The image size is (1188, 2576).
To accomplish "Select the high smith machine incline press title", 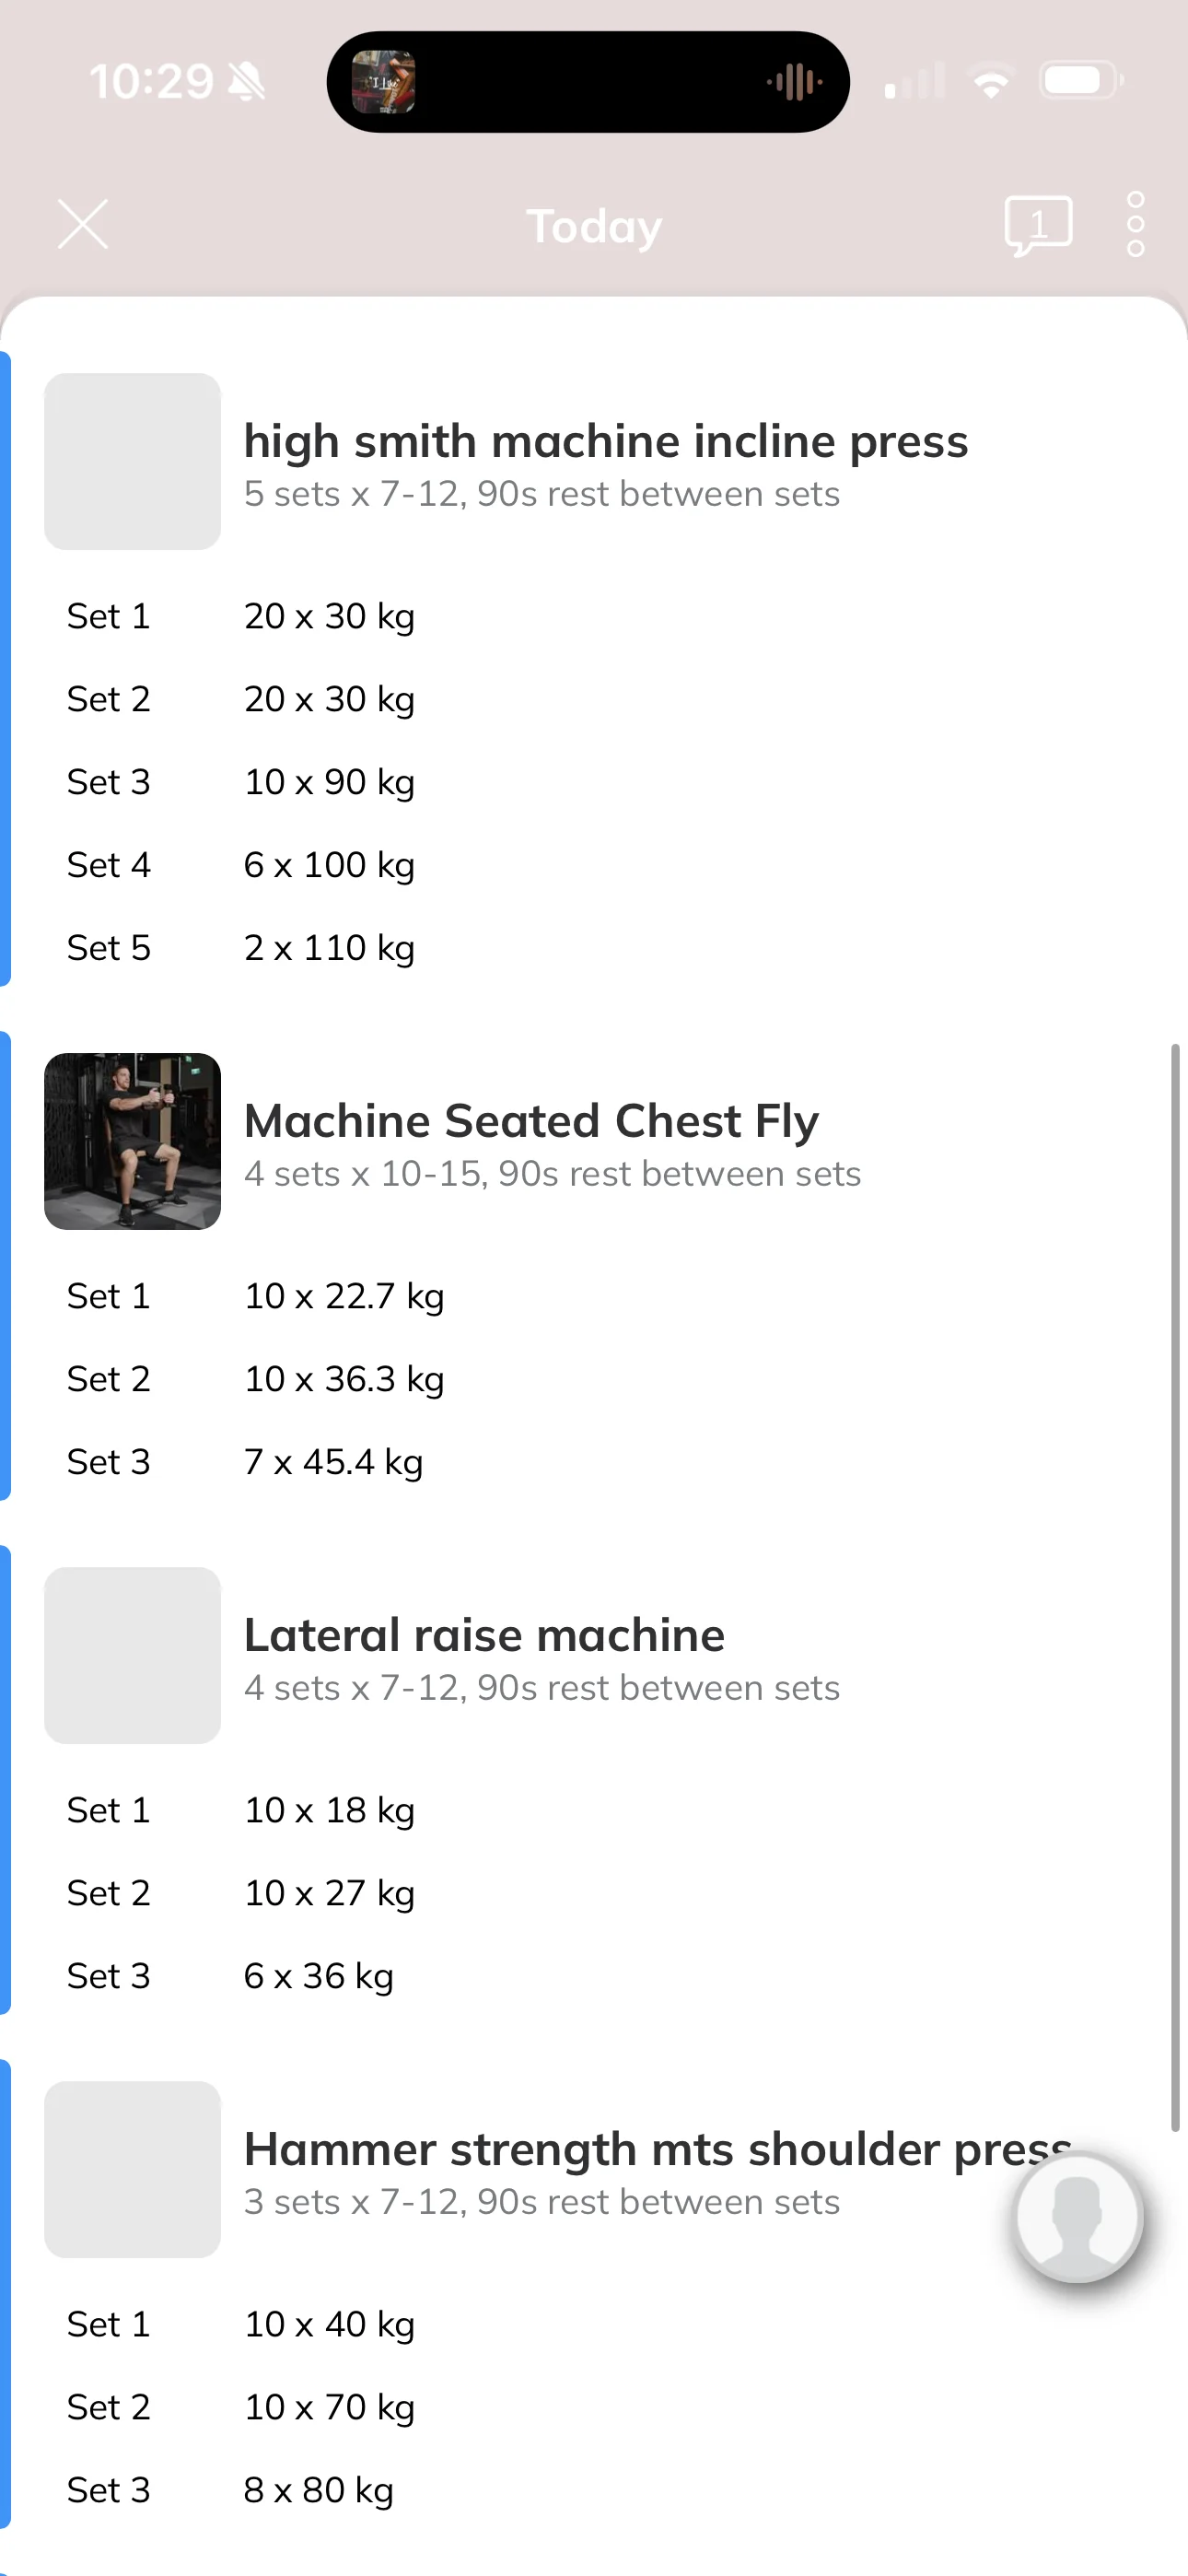I will [606, 441].
